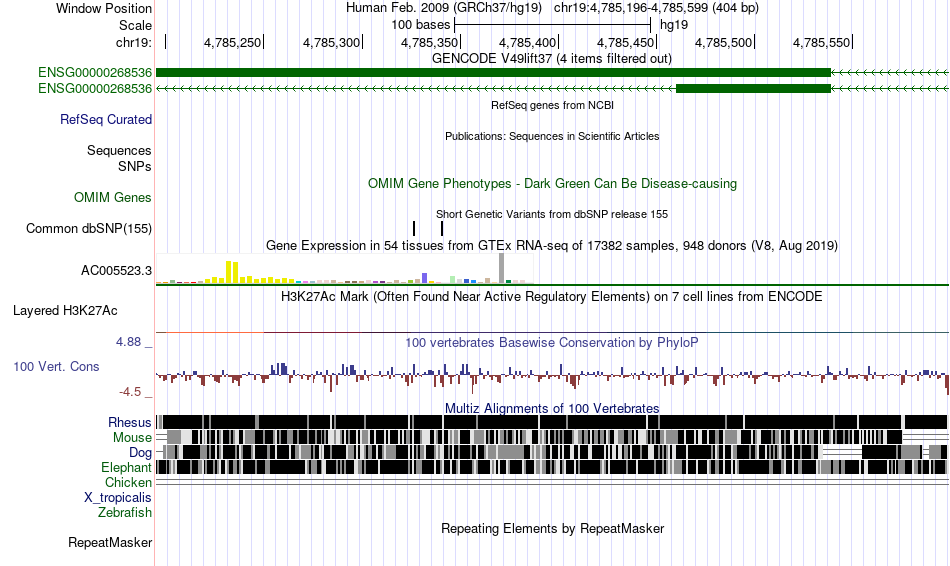Viewport: 950px width, 566px height.
Task: Click the 100 bases scale bar
Action: 553,25
